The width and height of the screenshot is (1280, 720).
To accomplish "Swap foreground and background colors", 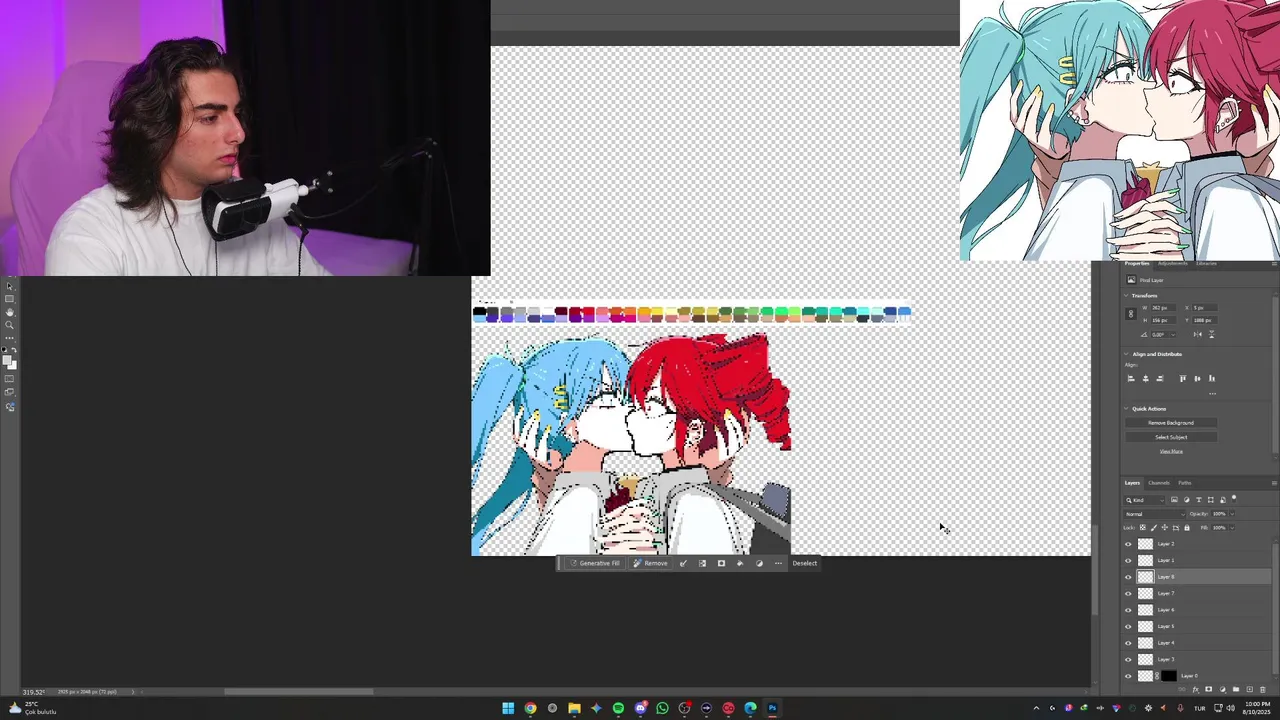I will (x=14, y=350).
